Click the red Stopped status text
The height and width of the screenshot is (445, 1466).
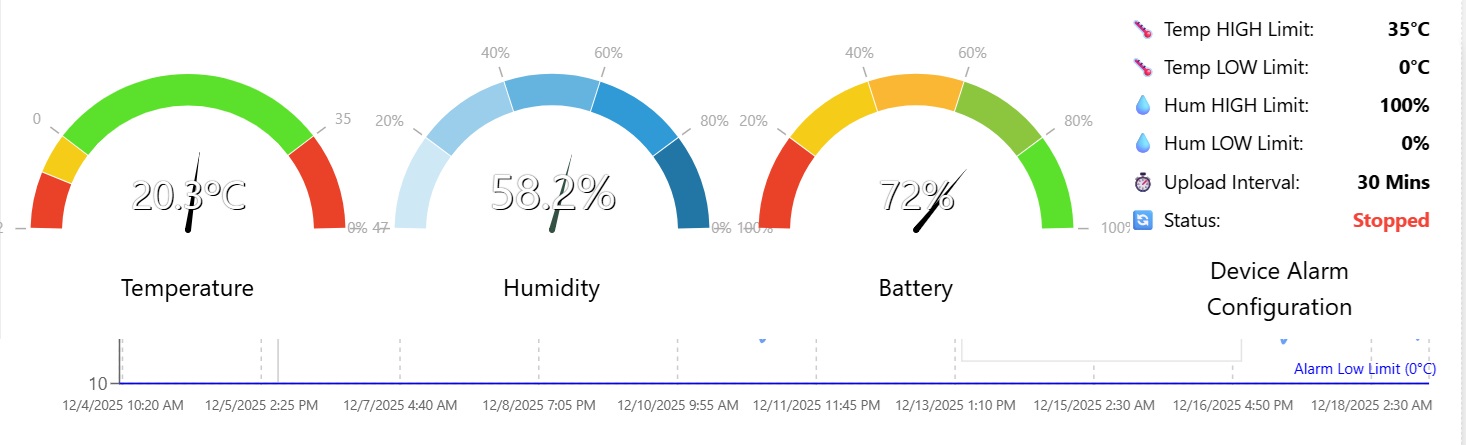(x=1391, y=220)
